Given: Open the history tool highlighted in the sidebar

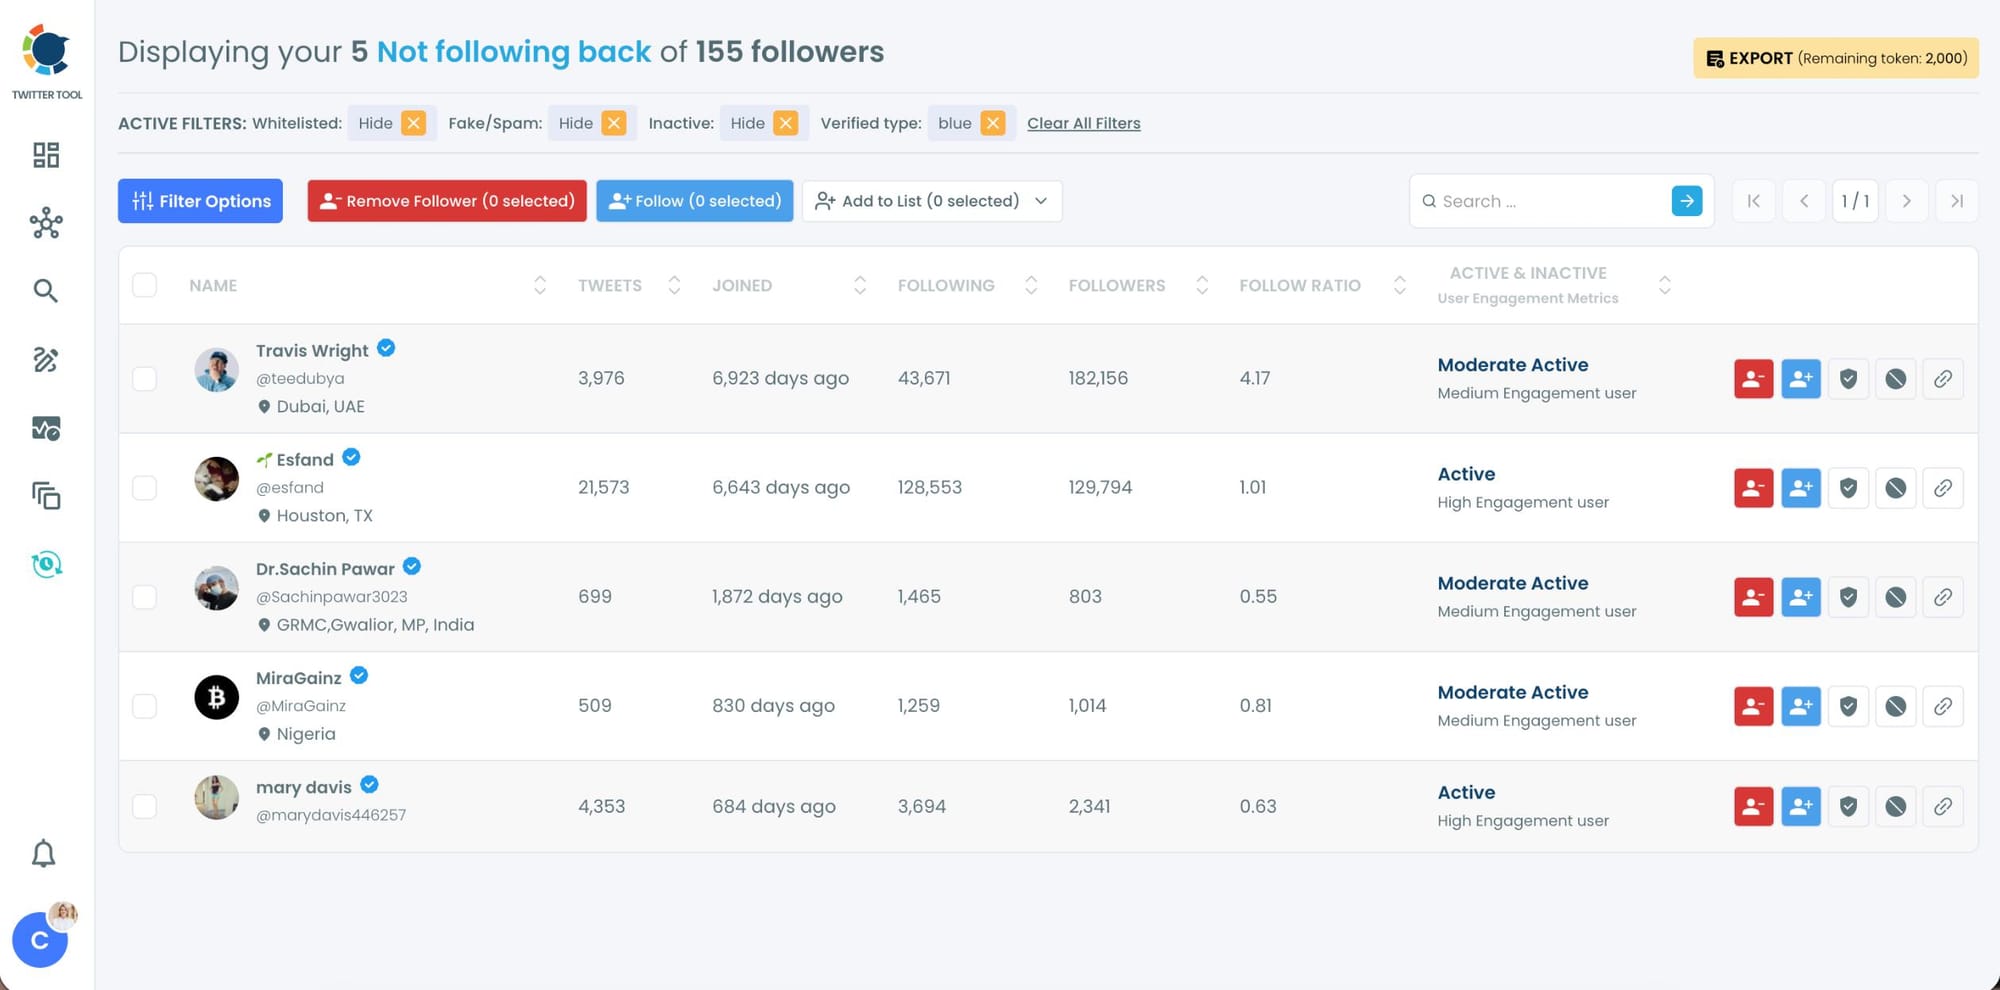Looking at the screenshot, I should pyautogui.click(x=45, y=563).
